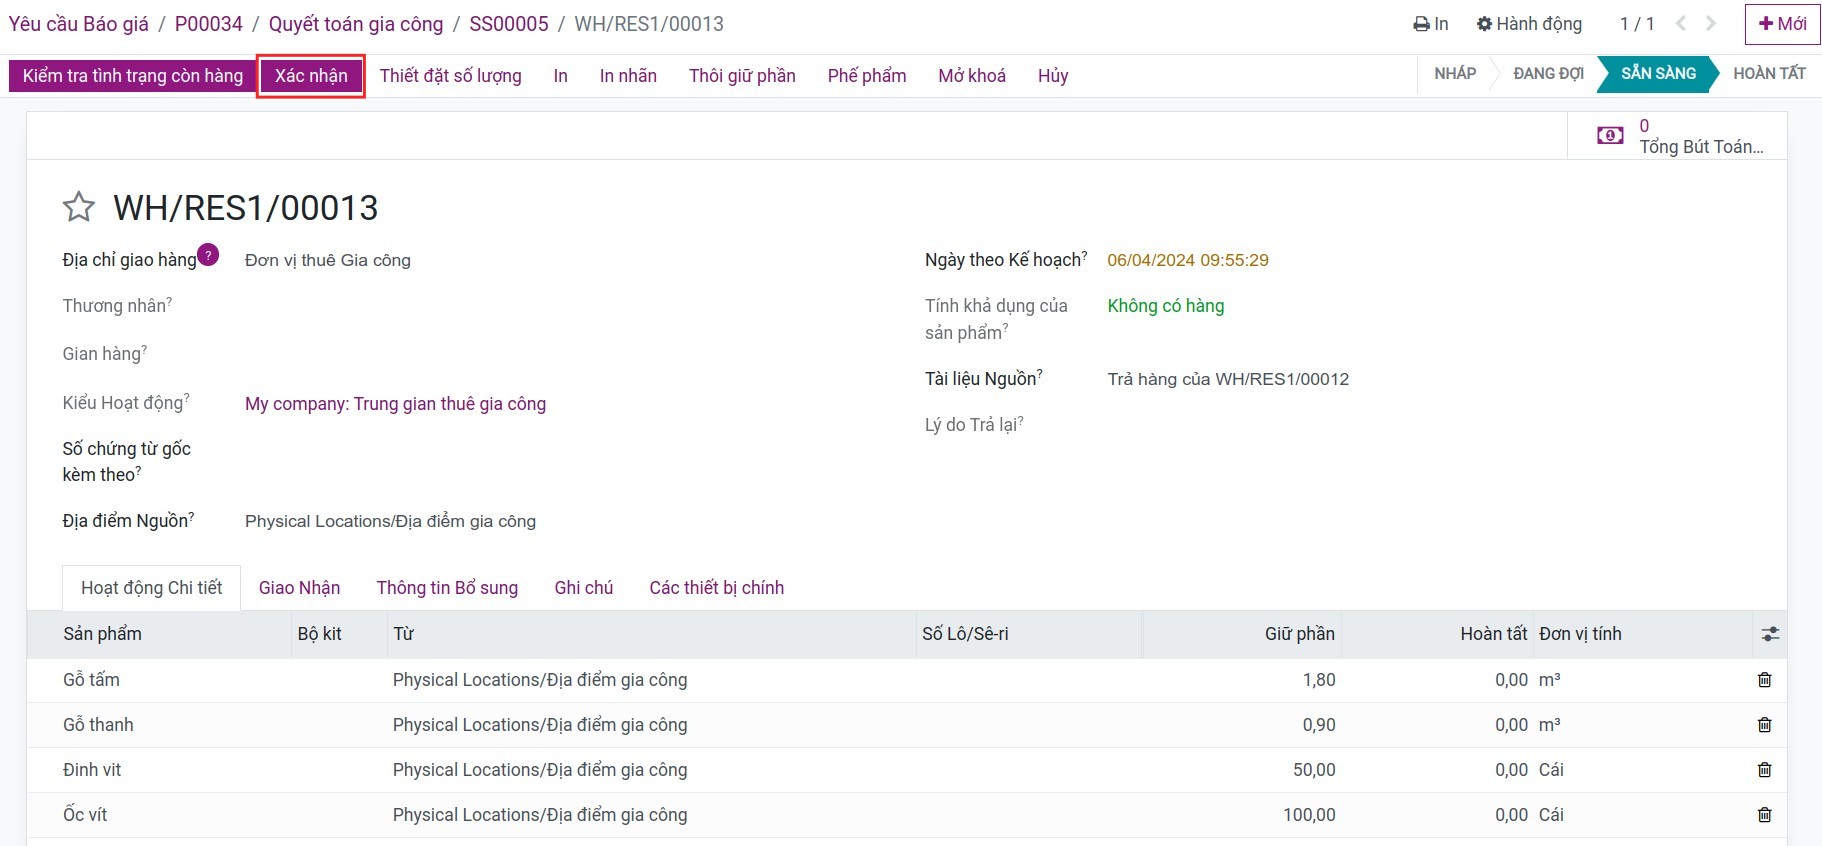Click the In button in the action bar
1822x846 pixels.
click(561, 76)
